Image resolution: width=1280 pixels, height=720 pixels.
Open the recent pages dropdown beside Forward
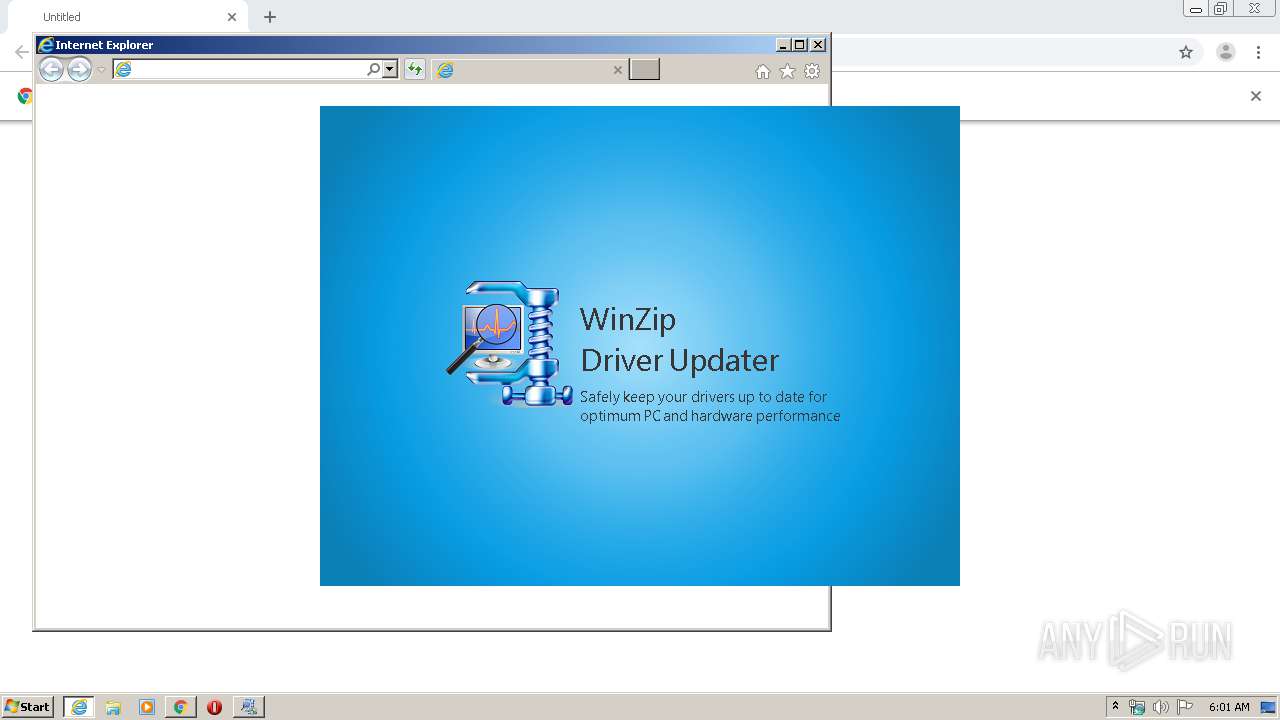point(101,70)
